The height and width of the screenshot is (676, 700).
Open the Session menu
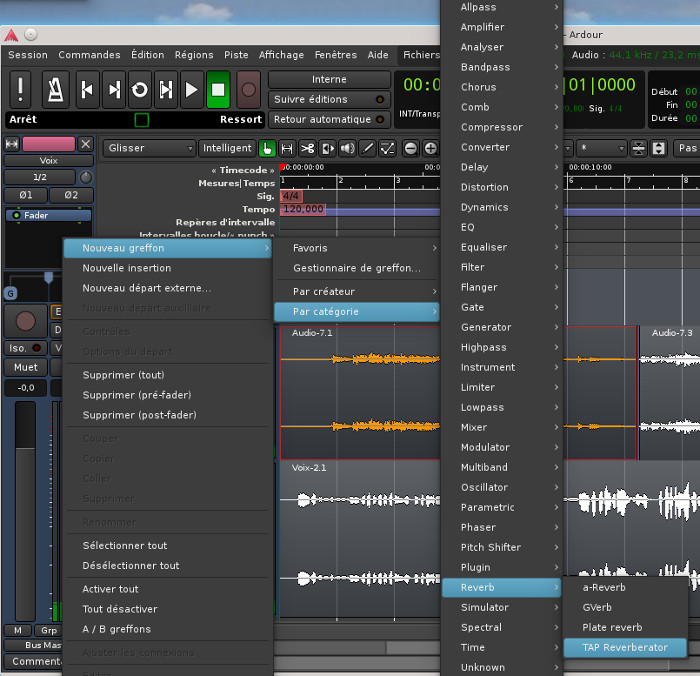27,55
